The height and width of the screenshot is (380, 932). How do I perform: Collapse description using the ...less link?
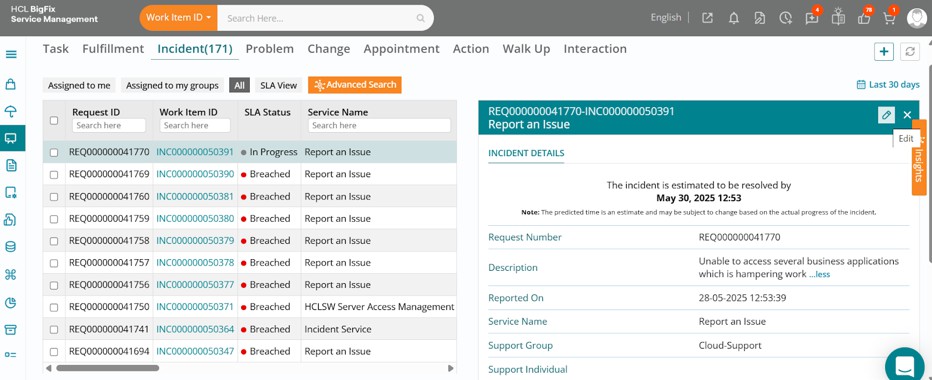[x=819, y=275]
